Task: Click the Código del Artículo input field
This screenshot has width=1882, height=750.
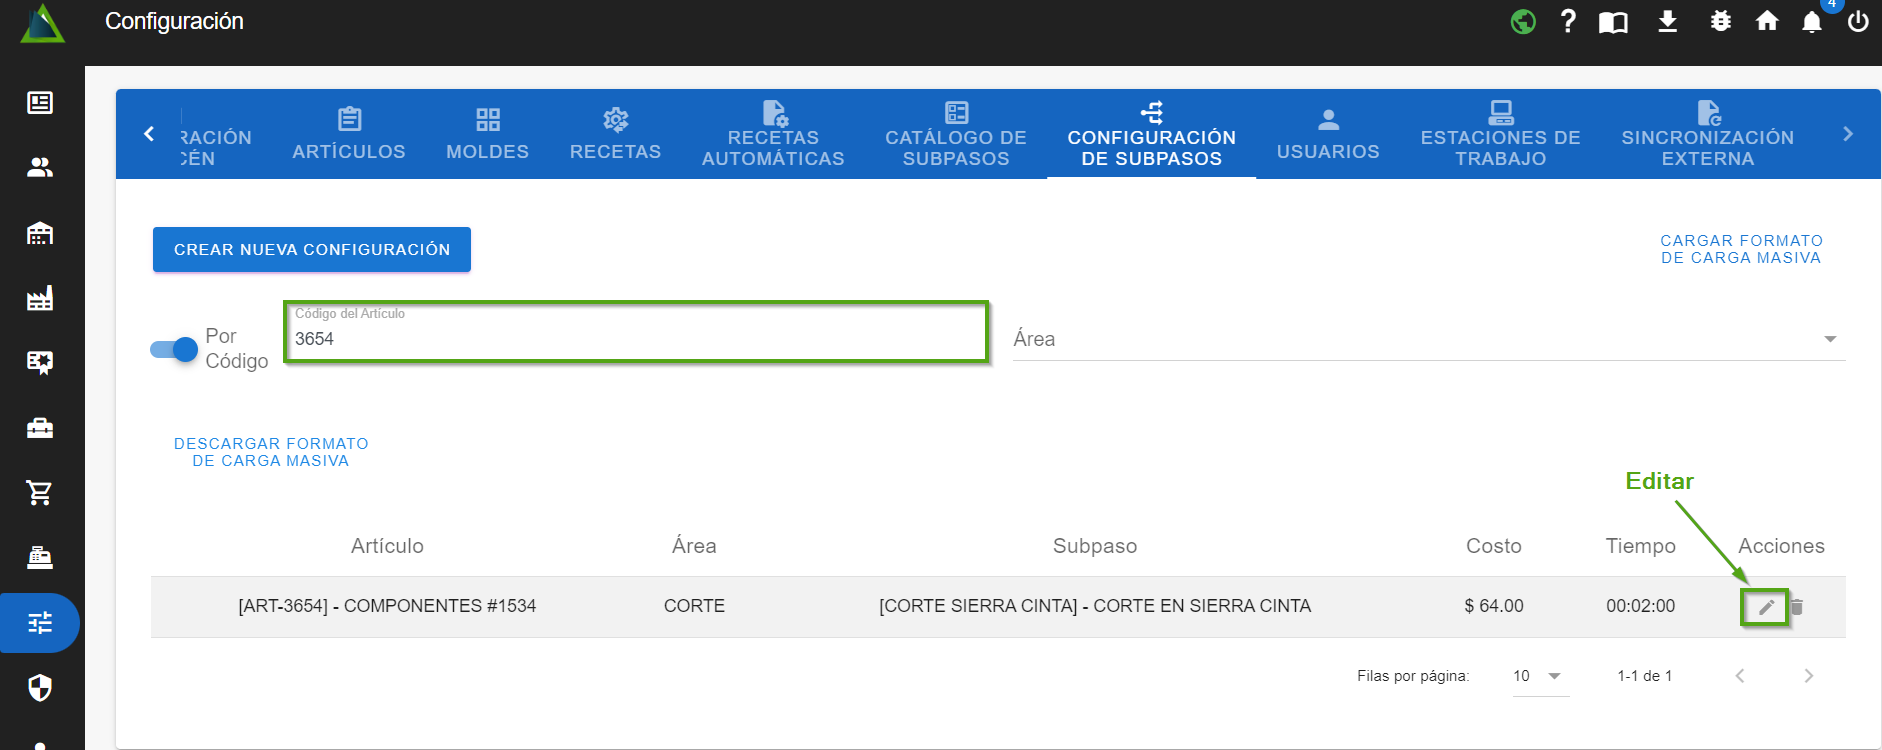Action: (x=636, y=339)
